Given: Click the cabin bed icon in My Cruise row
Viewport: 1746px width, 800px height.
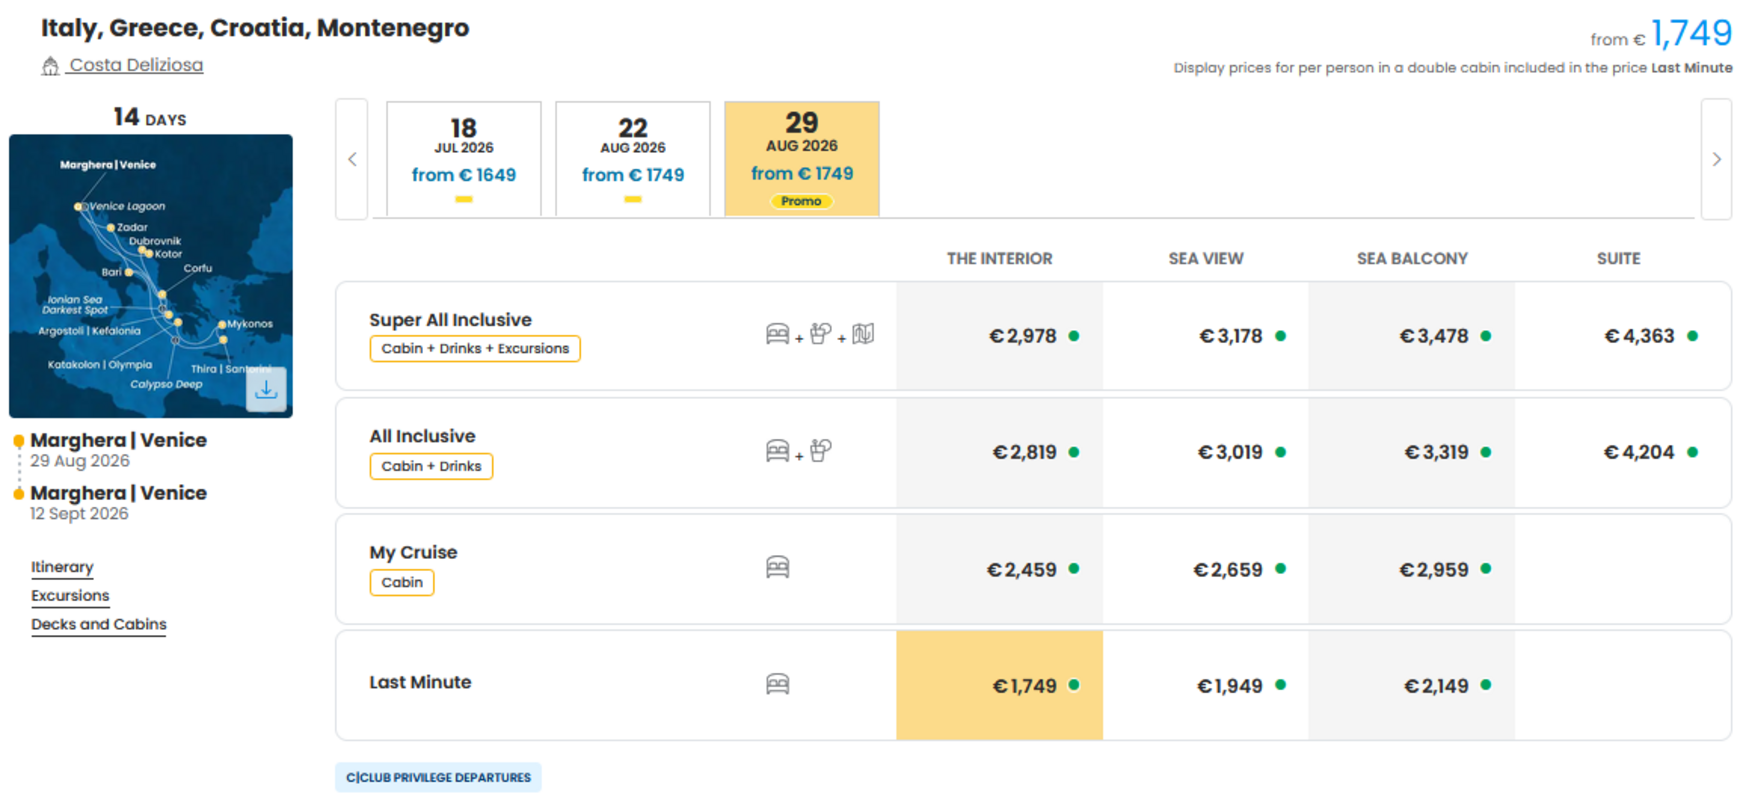Looking at the screenshot, I should pos(777,567).
